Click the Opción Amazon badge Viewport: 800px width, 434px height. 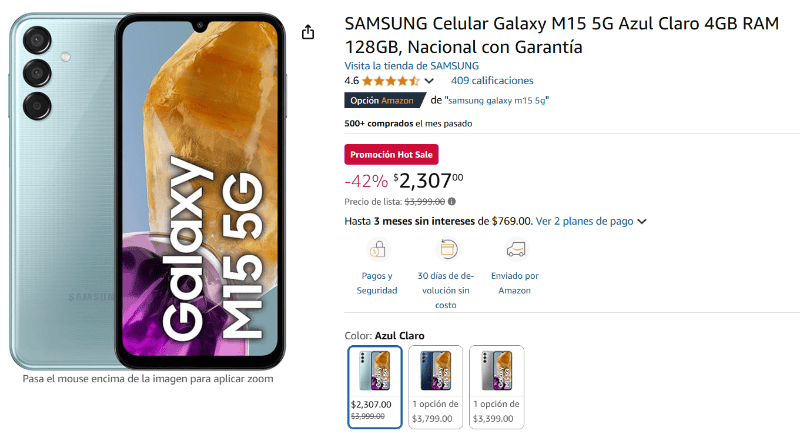(x=384, y=100)
